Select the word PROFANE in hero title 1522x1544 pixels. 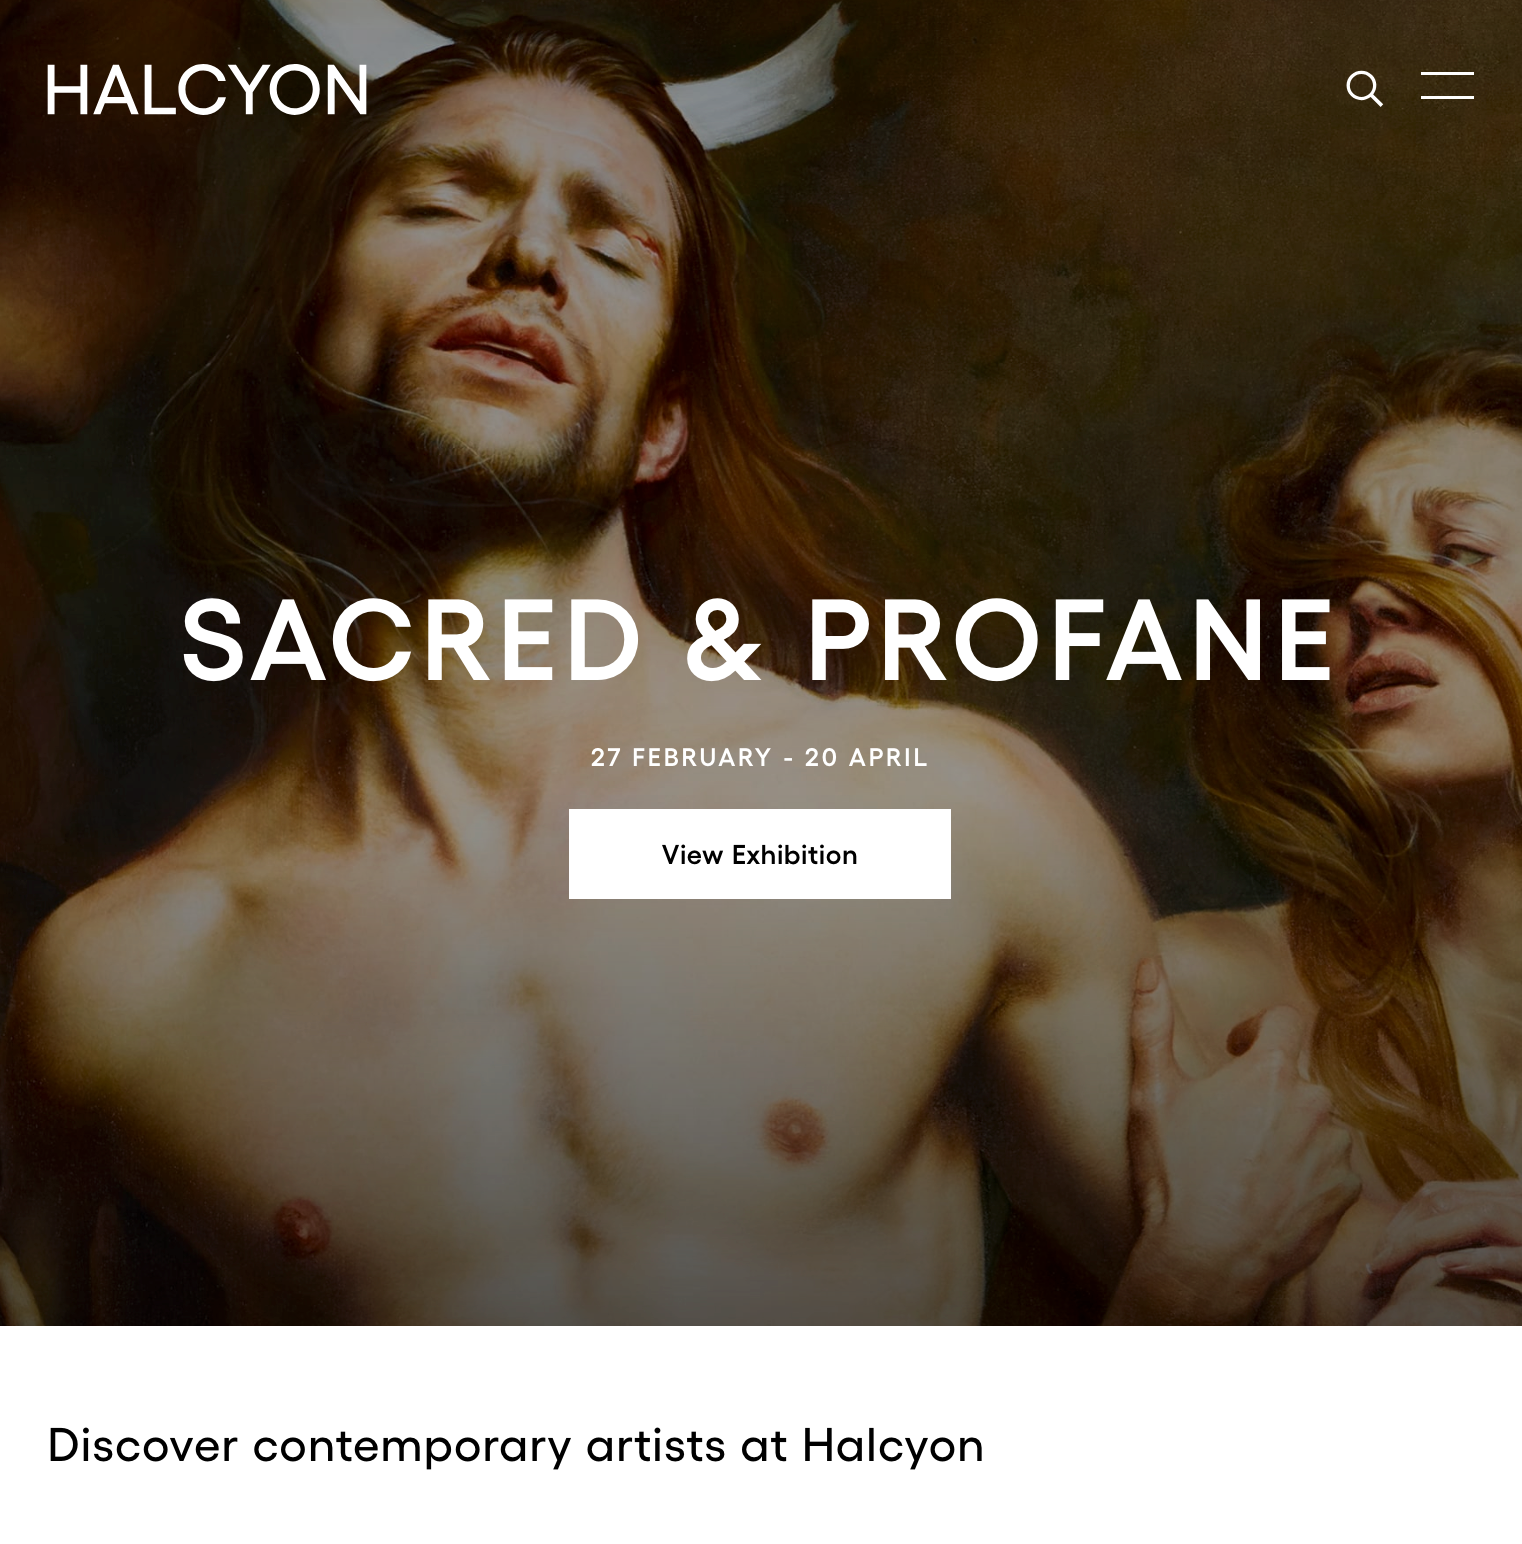point(1071,641)
